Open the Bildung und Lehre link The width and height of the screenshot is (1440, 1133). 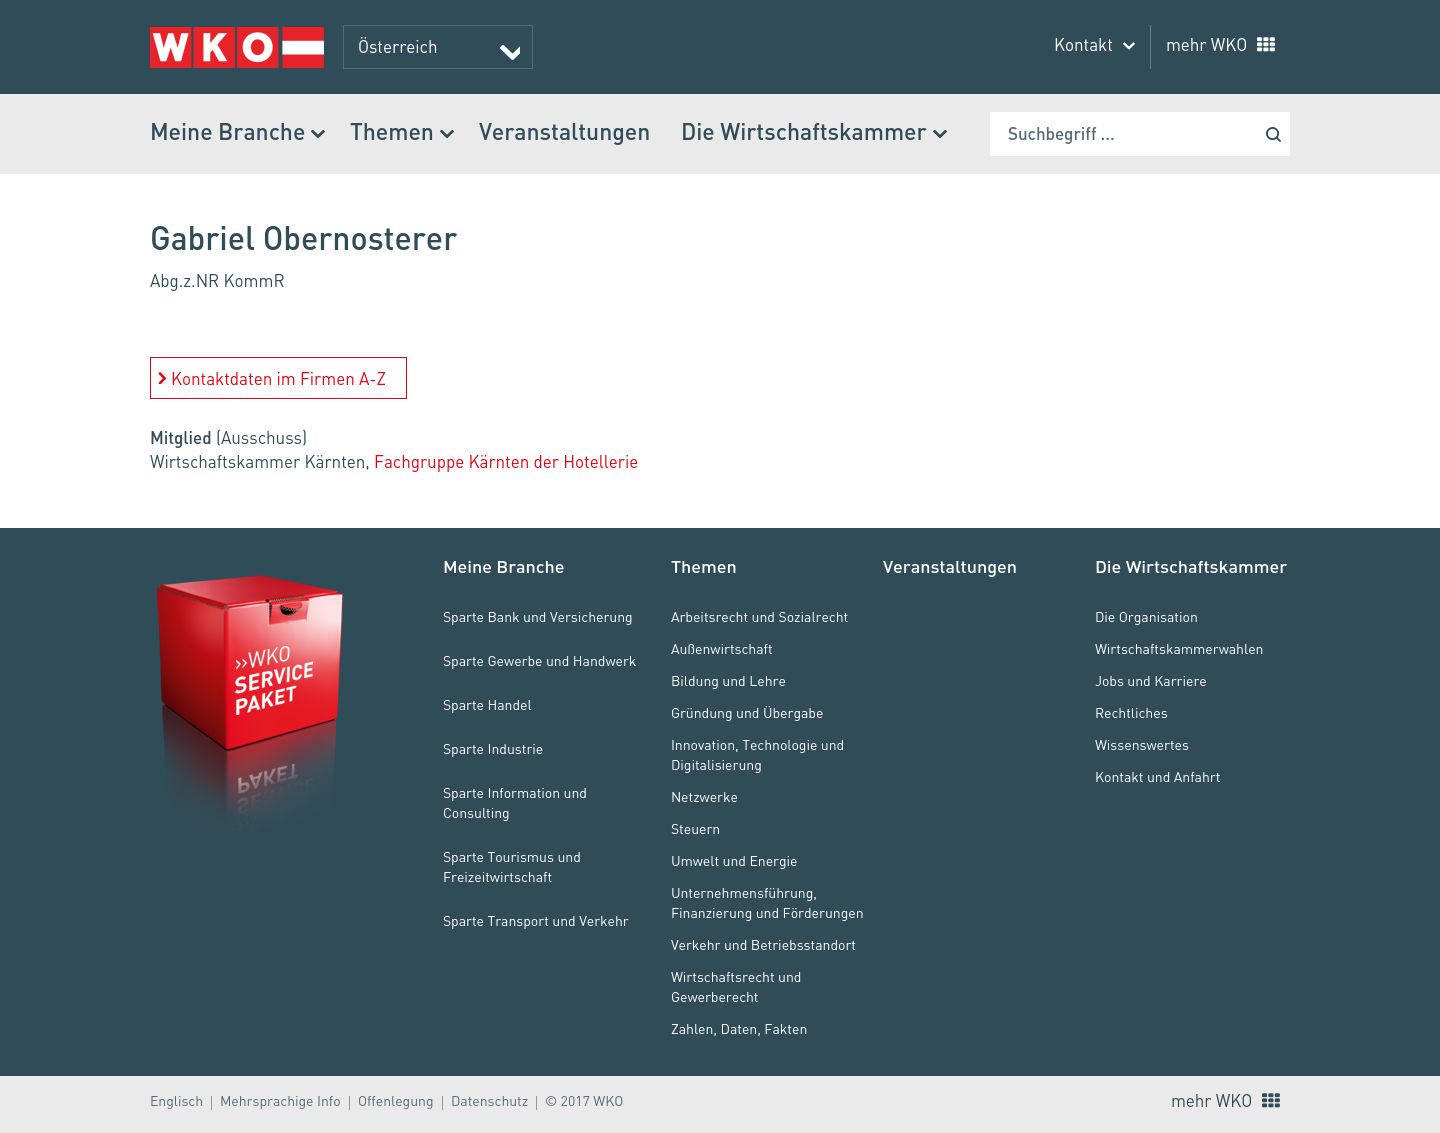click(729, 681)
